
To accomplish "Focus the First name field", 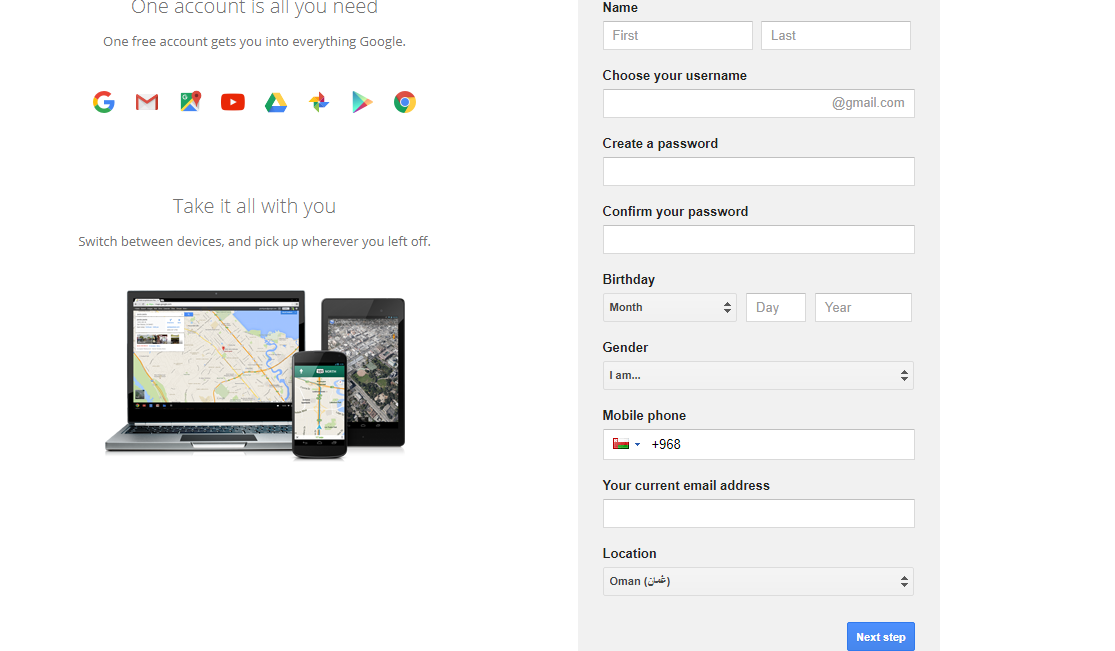I will pos(678,36).
